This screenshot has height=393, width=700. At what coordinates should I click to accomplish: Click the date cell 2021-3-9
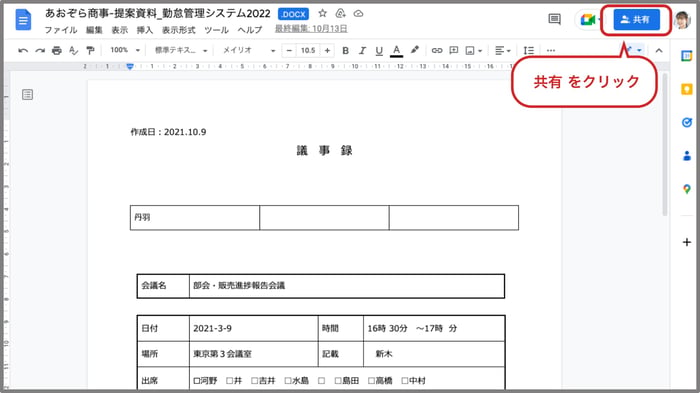click(x=254, y=328)
